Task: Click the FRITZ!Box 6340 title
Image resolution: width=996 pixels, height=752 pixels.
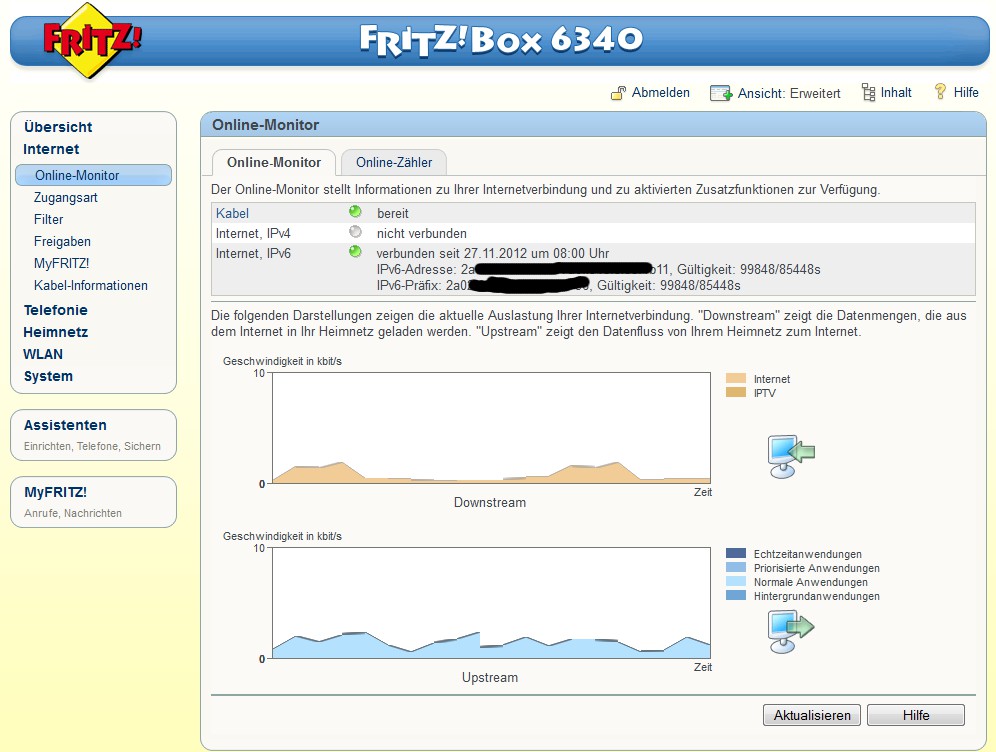Action: coord(501,39)
